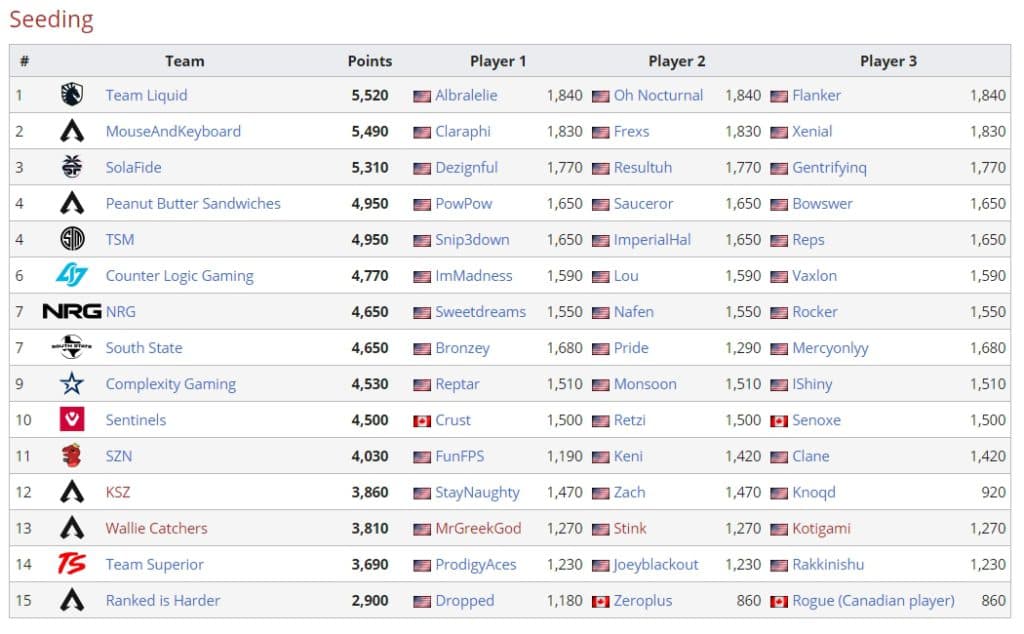Click the NRG logo icon

point(72,311)
